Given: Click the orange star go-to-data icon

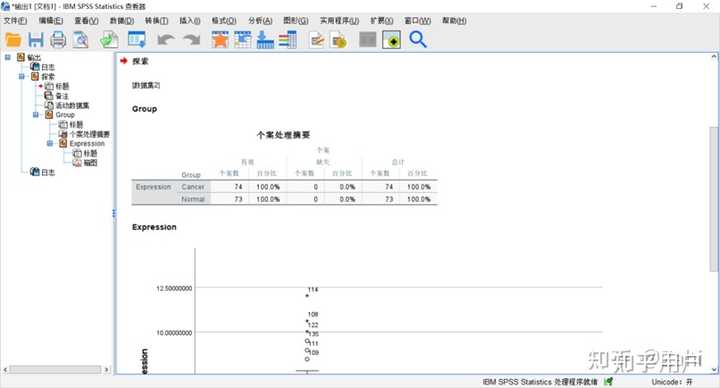Looking at the screenshot, I should coord(220,40).
